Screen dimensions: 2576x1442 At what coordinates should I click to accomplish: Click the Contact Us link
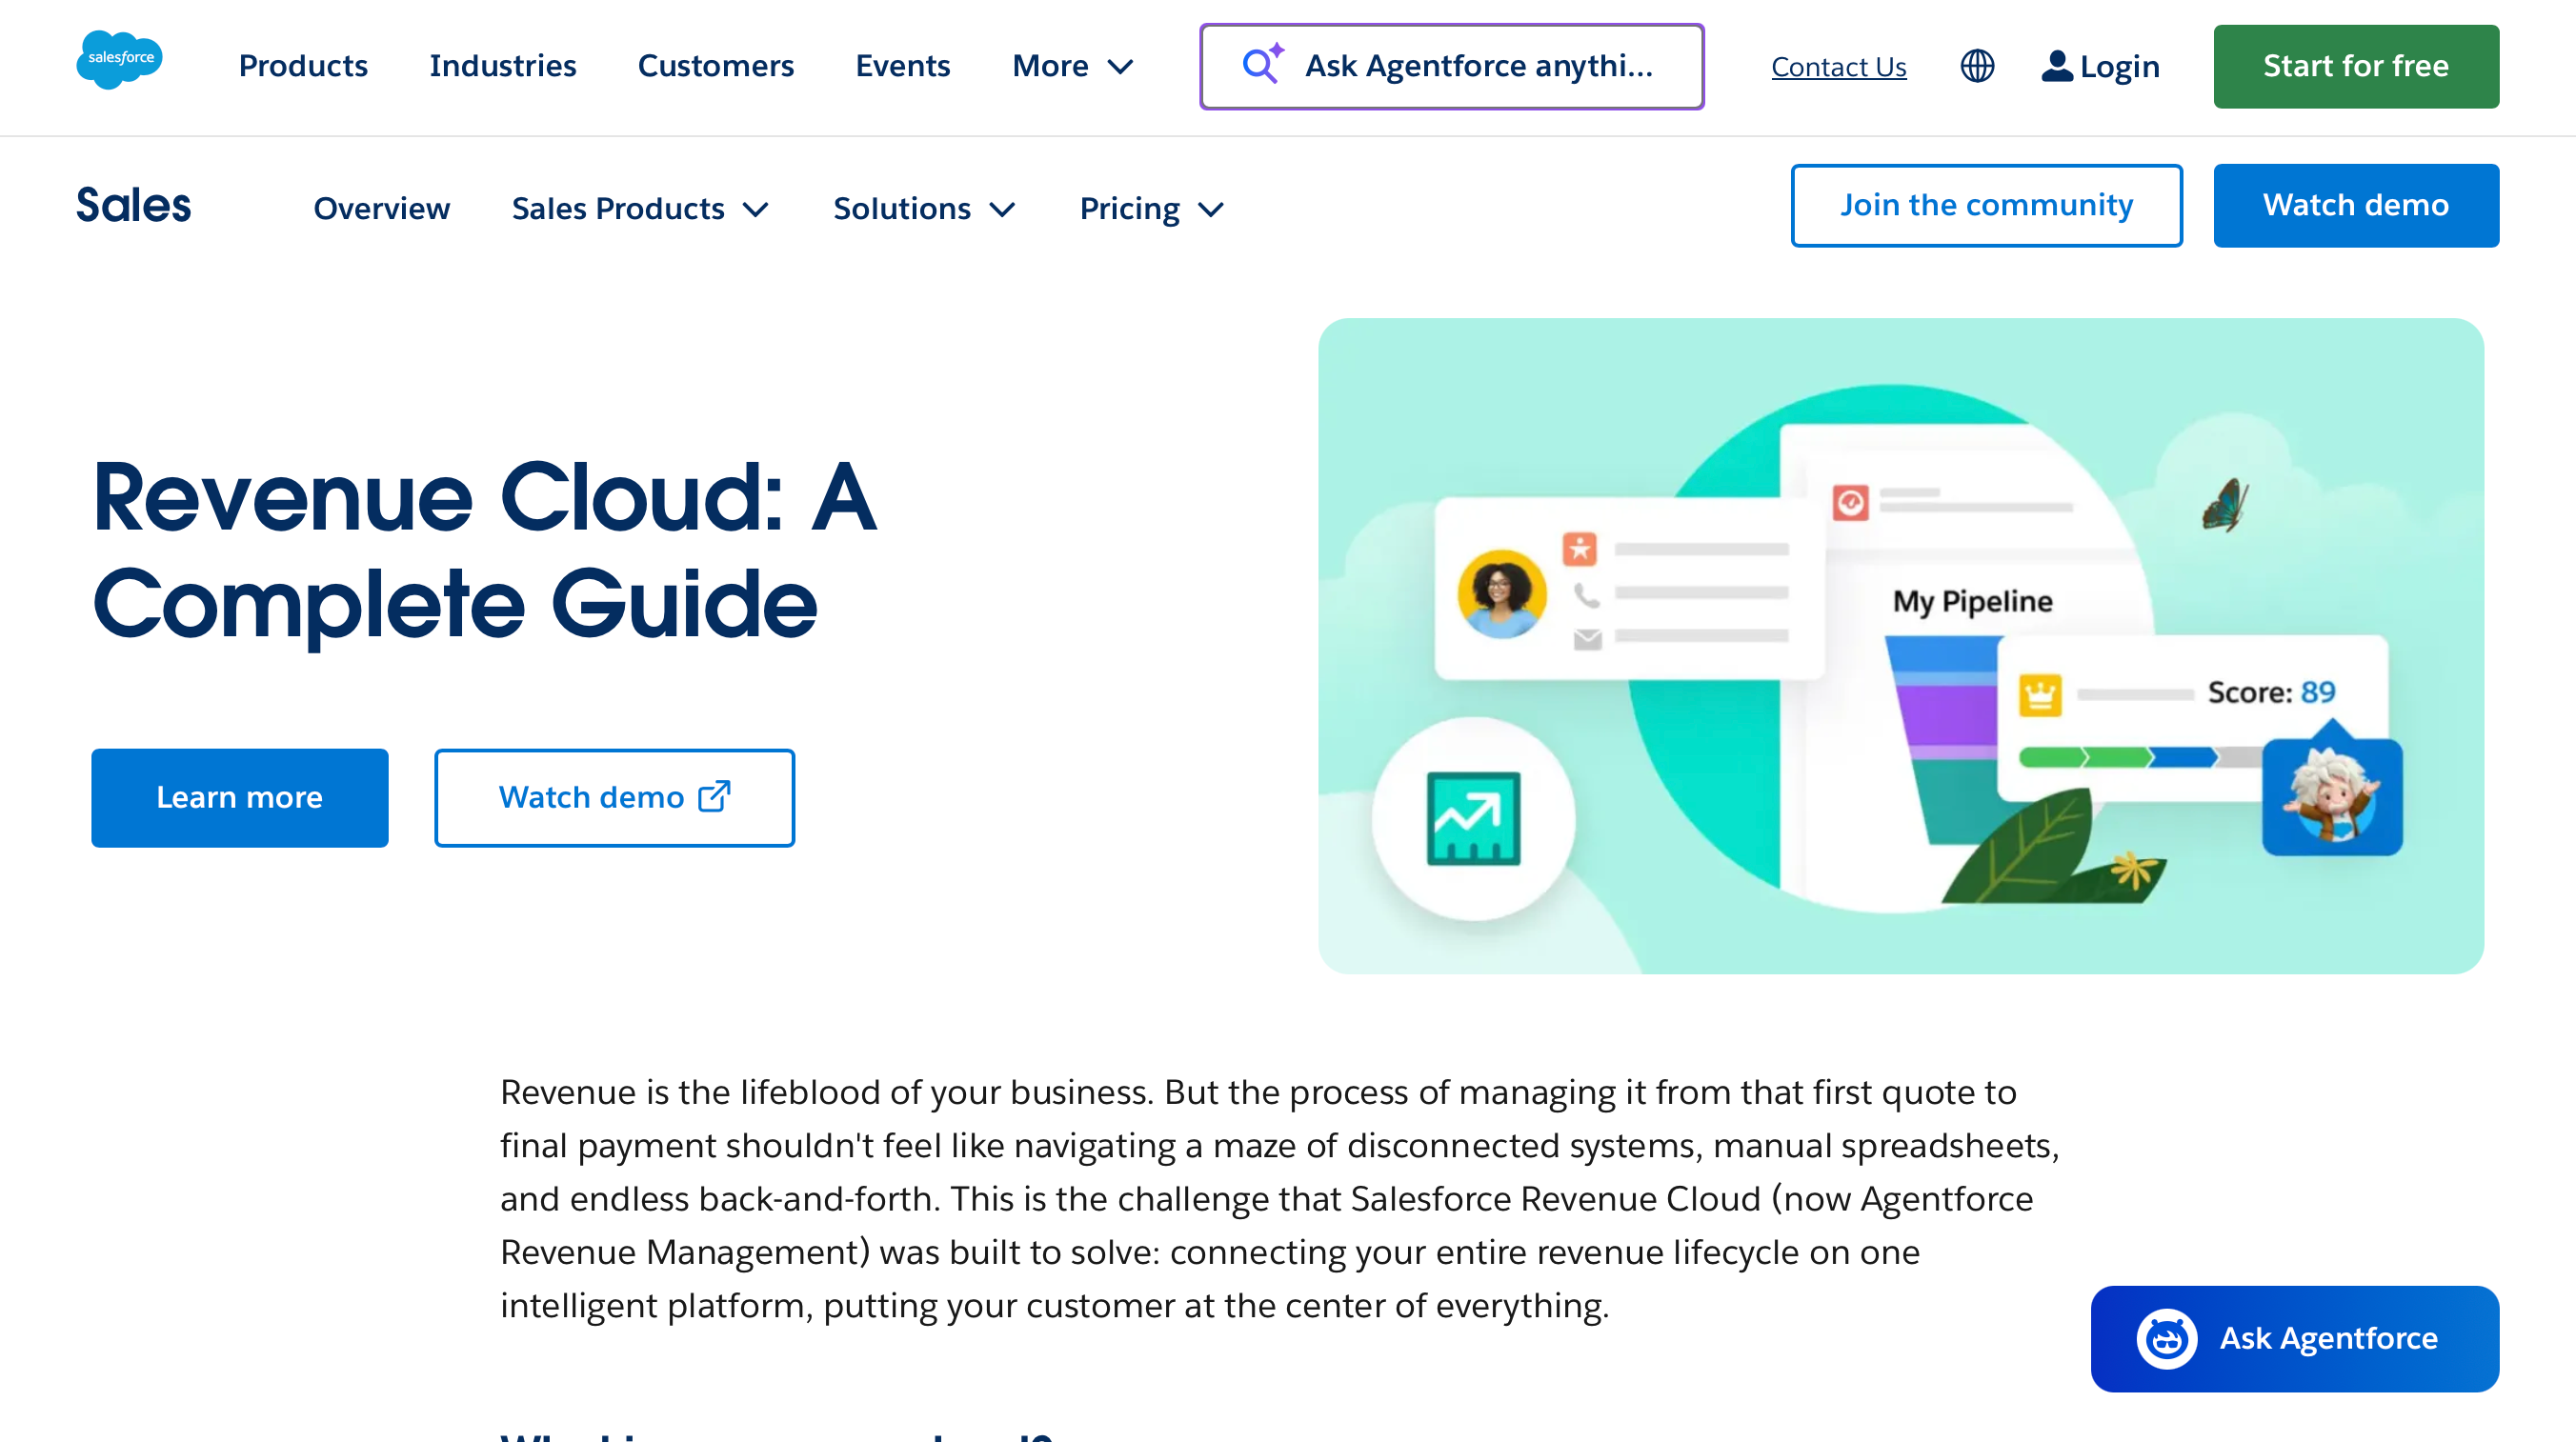pos(1839,67)
